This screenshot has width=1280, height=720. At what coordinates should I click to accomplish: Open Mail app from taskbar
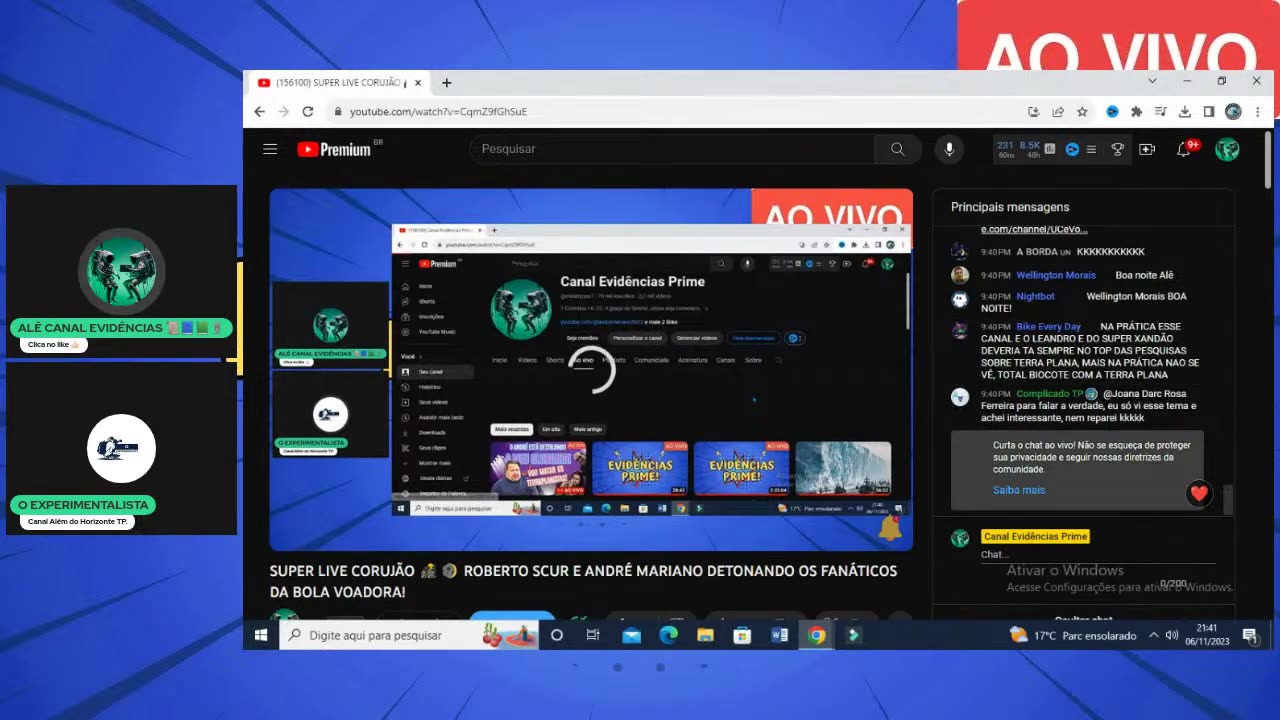coord(631,635)
